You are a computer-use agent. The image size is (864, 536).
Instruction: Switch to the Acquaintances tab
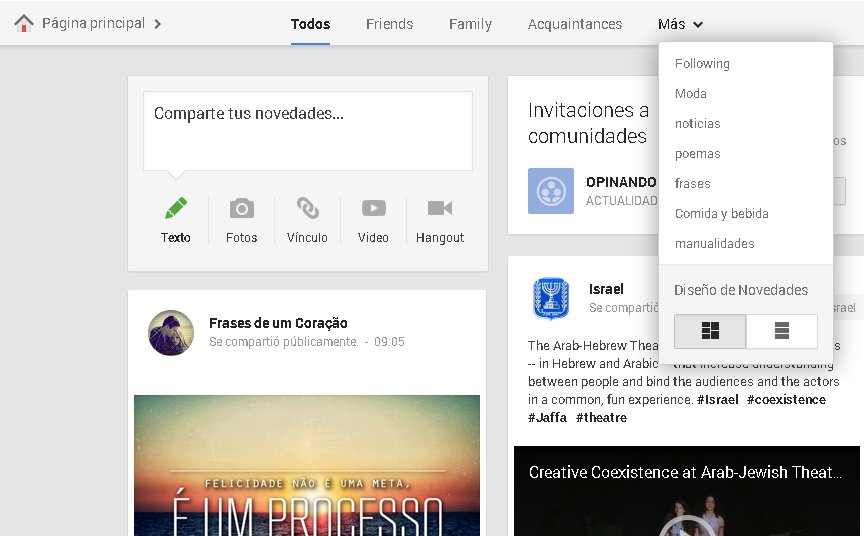[x=575, y=24]
